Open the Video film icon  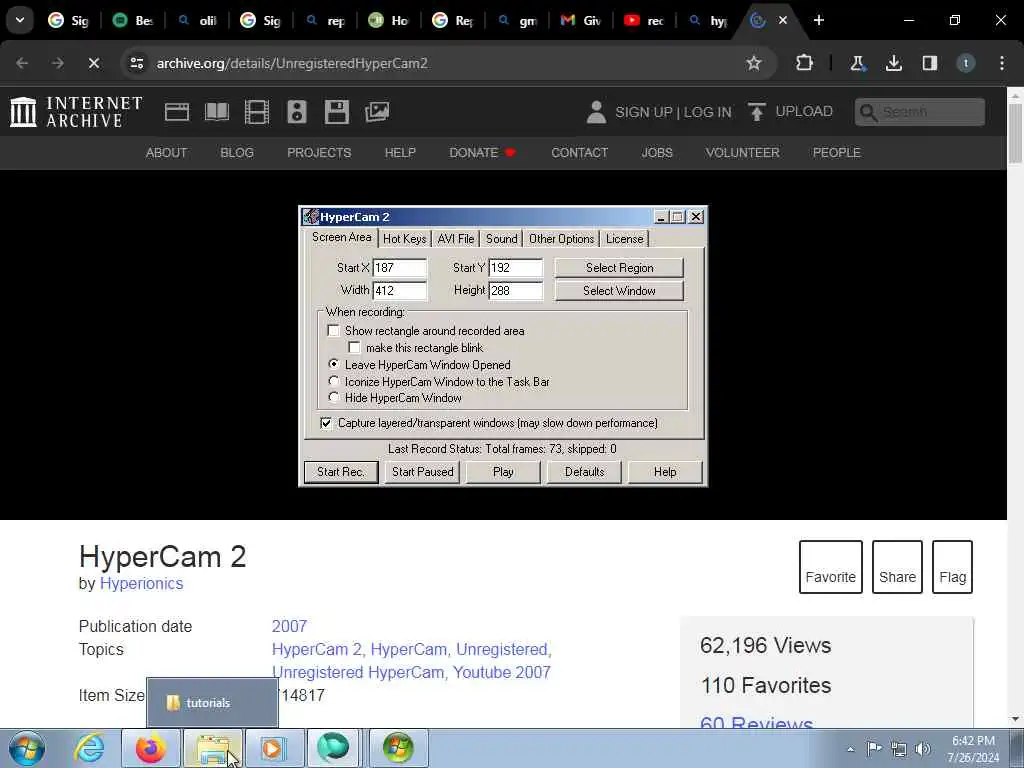(257, 112)
